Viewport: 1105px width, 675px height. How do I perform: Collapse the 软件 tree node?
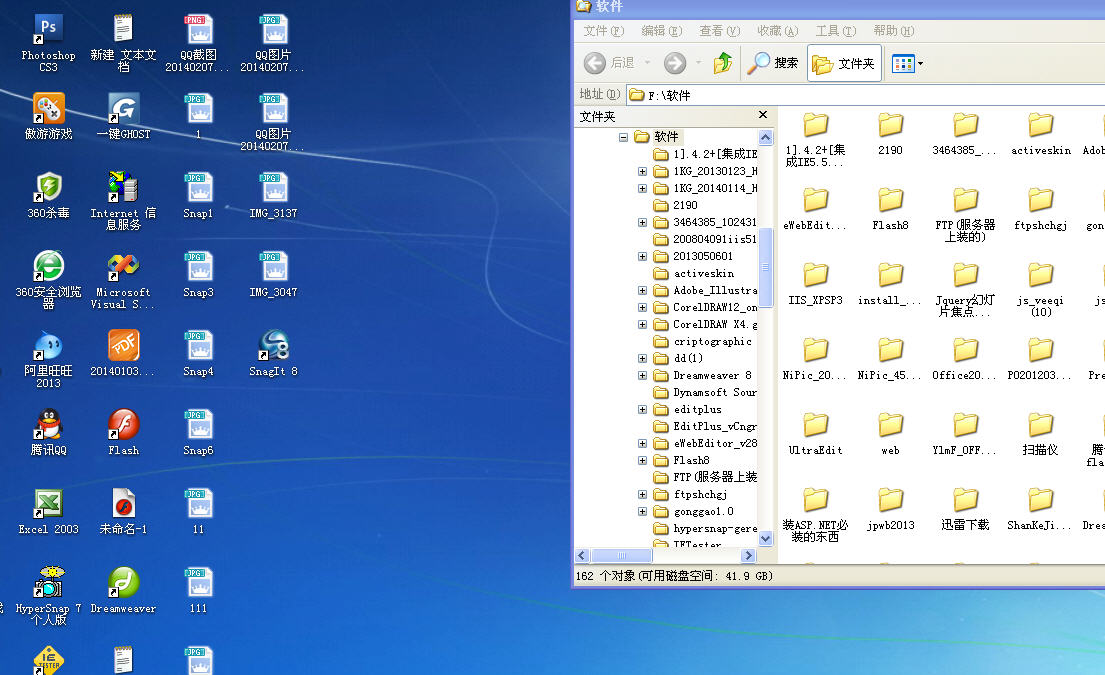pos(623,137)
